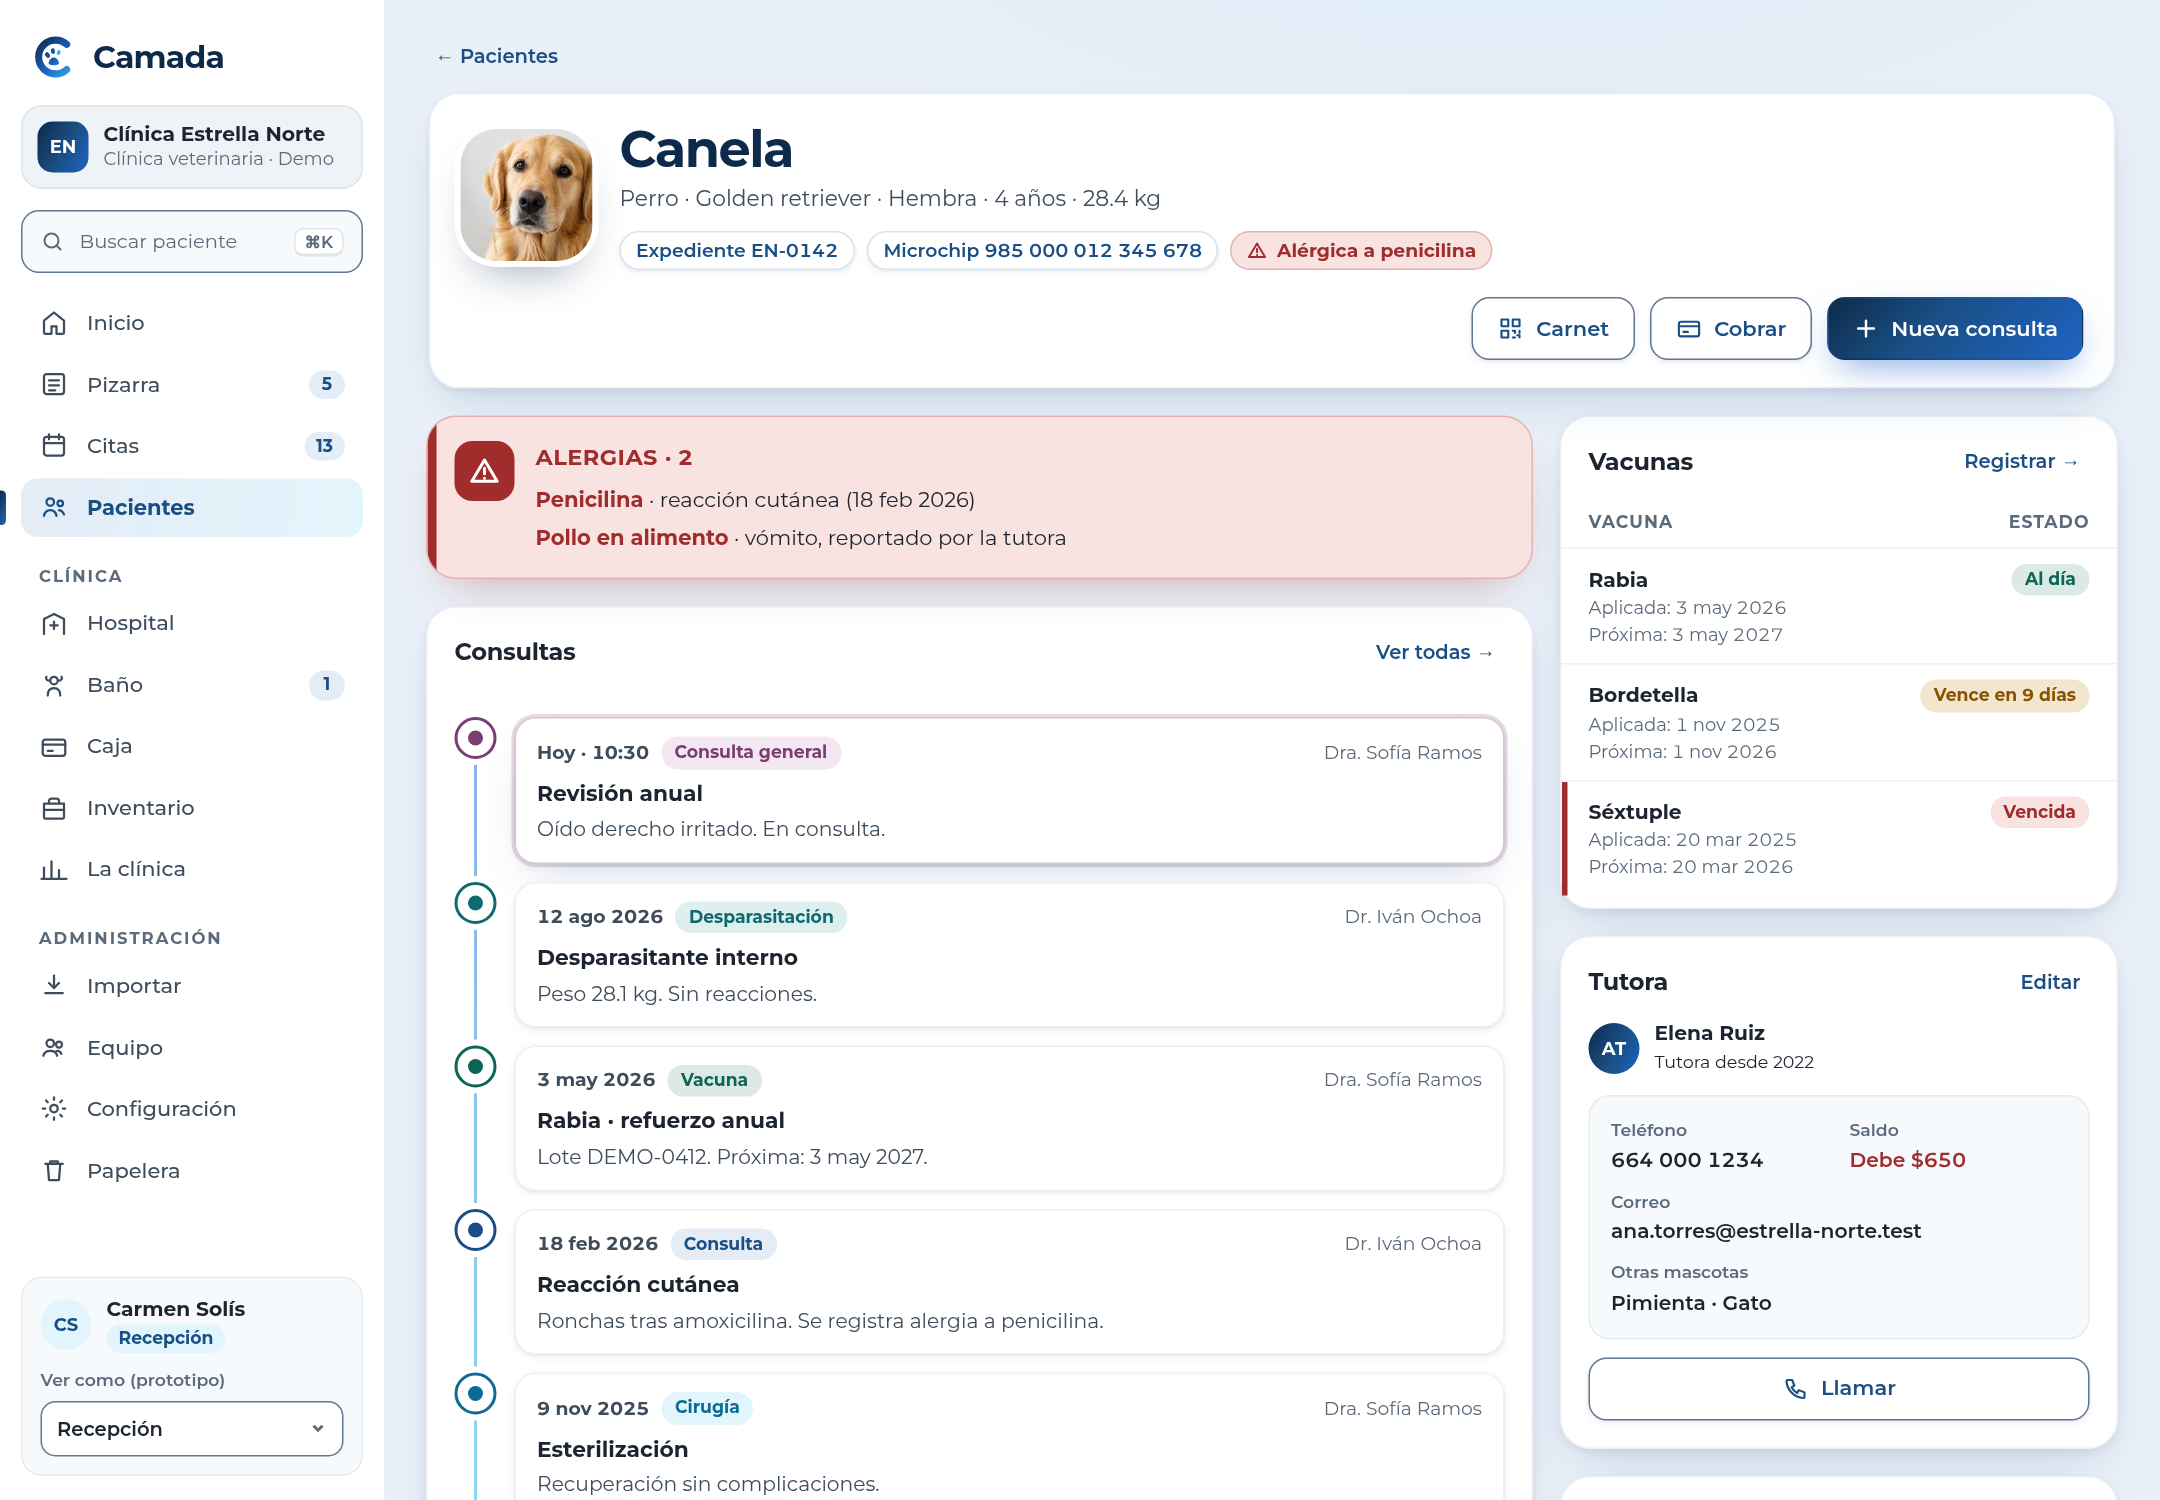Click the Cobrar payment button

[1730, 329]
